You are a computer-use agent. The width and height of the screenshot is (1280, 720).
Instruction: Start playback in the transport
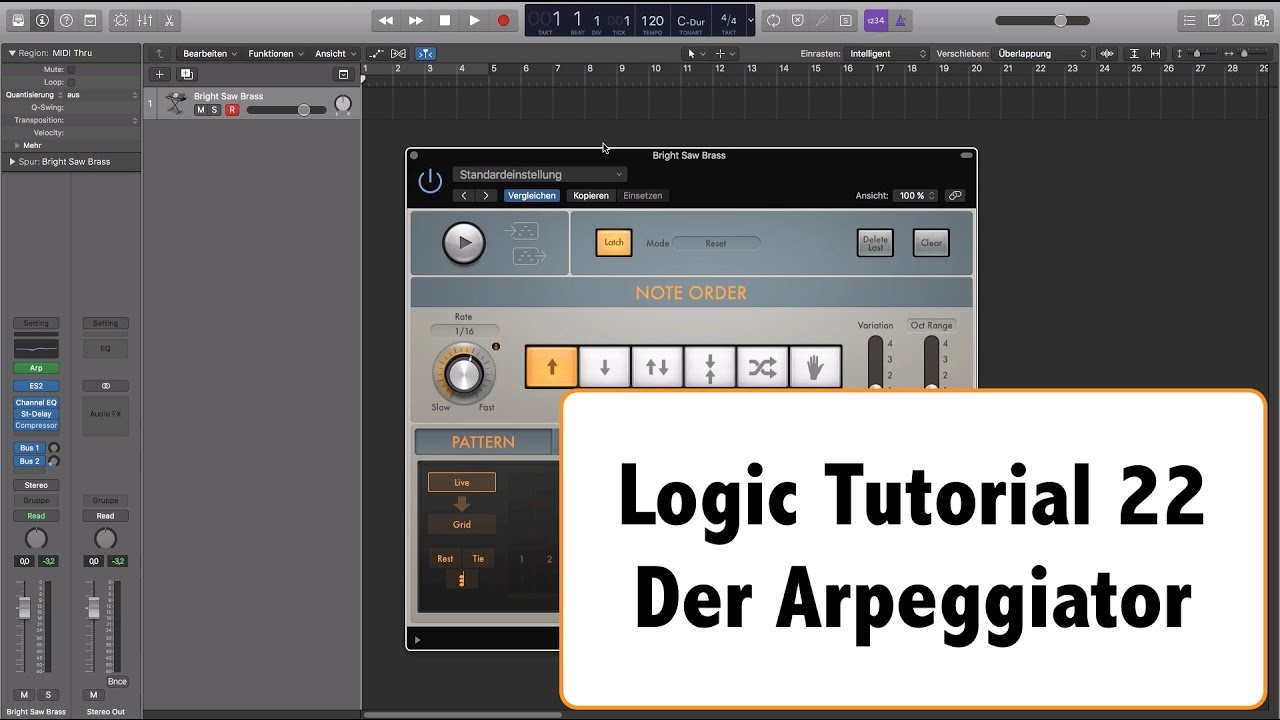click(x=474, y=20)
